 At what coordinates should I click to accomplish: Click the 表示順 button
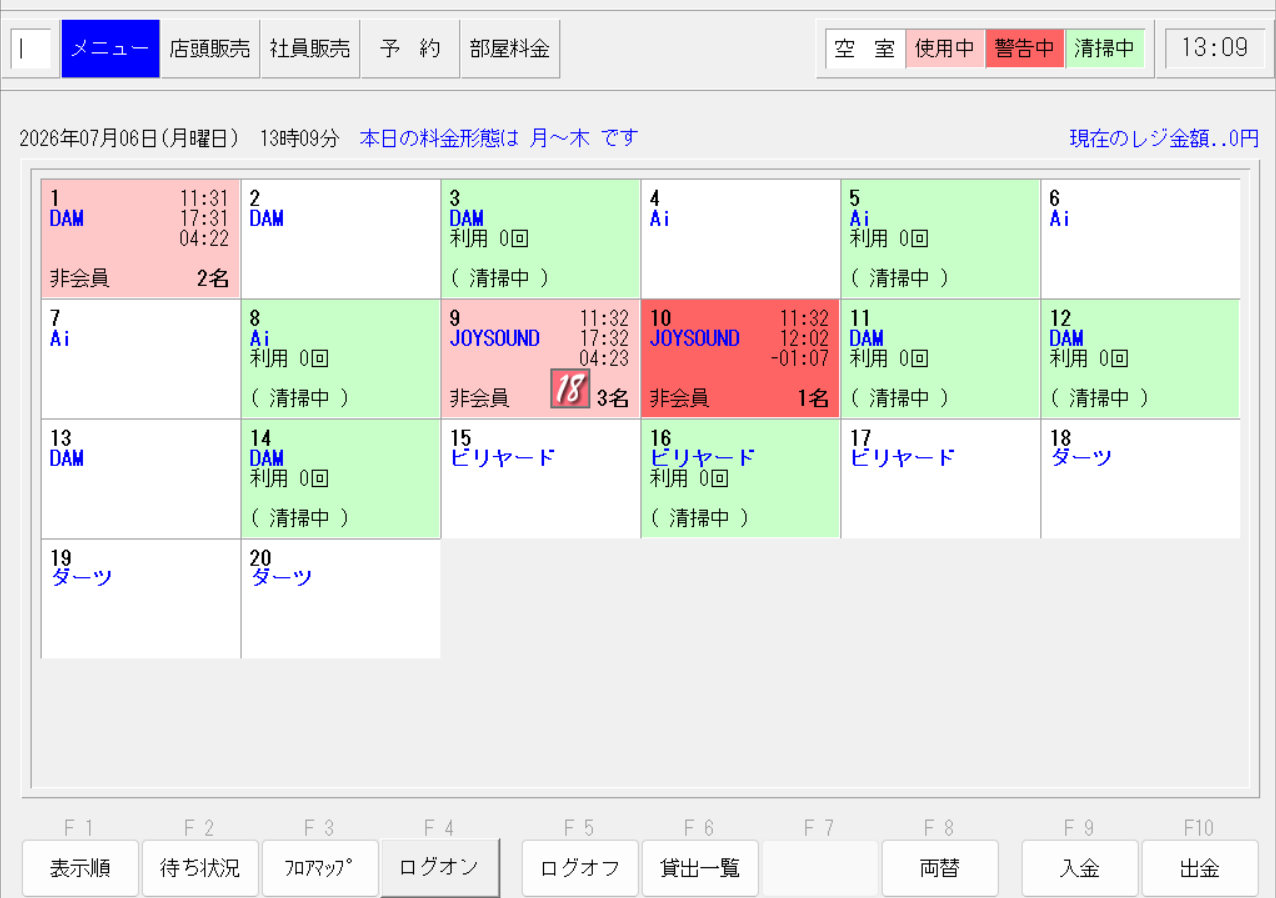(80, 868)
